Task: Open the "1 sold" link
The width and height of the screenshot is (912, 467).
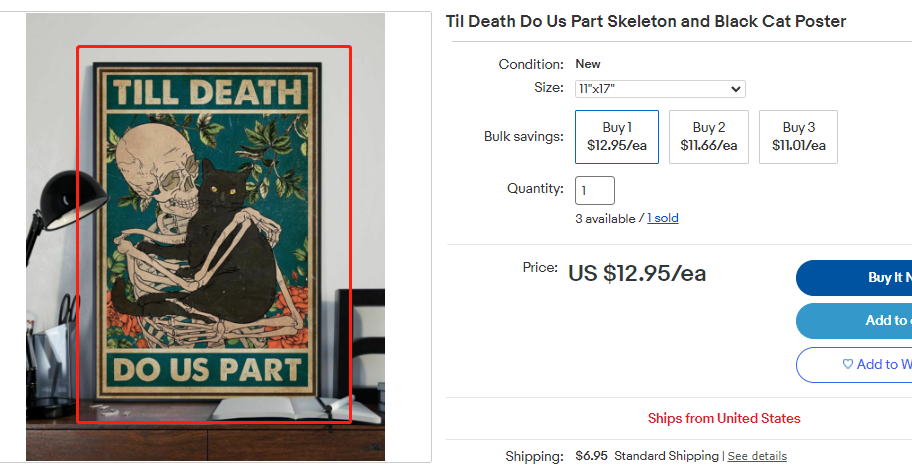Action: click(x=663, y=218)
